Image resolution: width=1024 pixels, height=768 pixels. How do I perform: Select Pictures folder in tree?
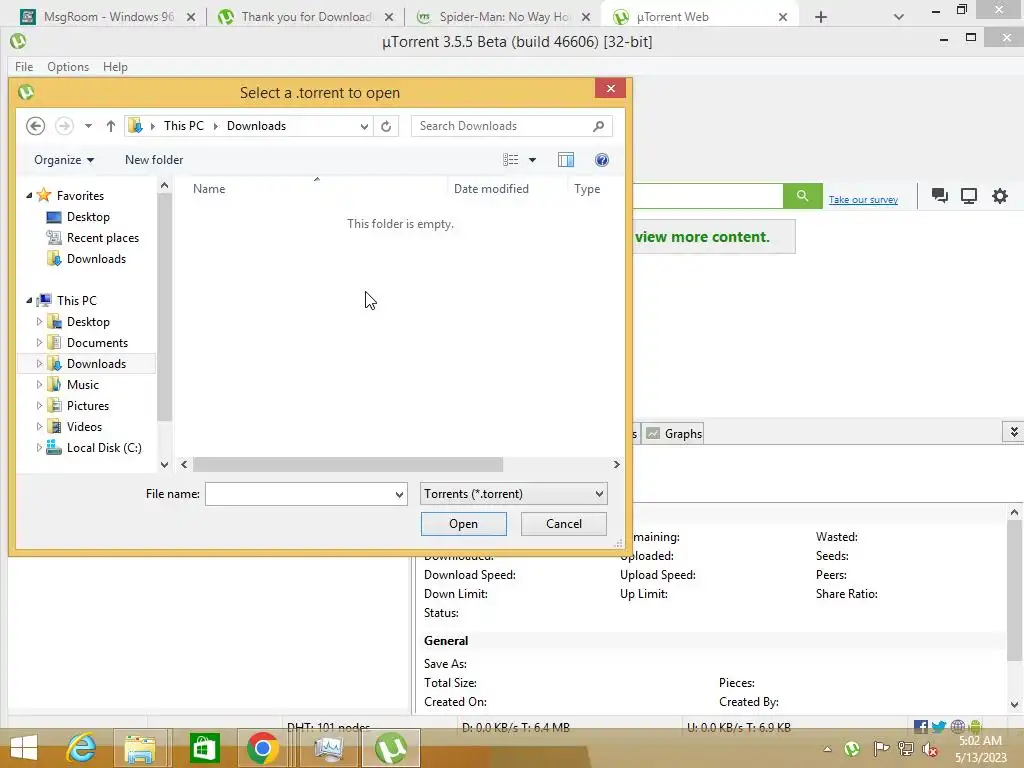[x=88, y=406]
